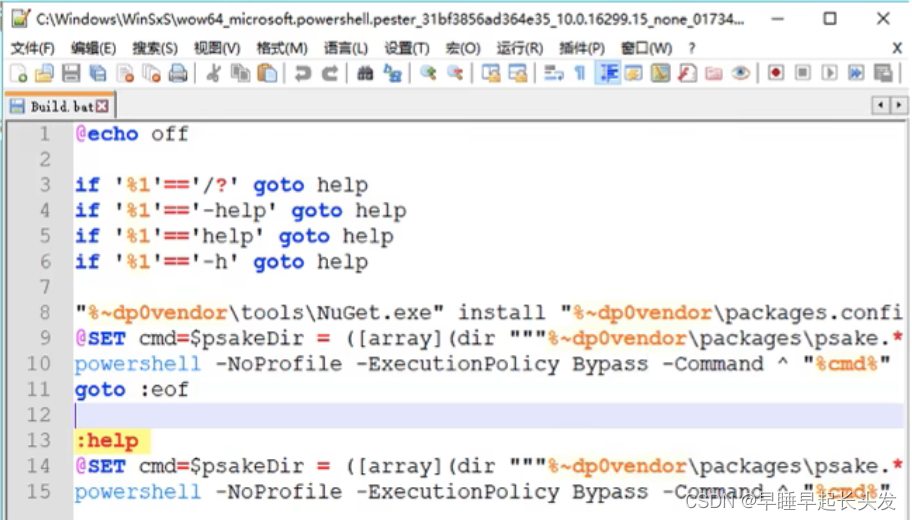912x520 pixels.
Task: Click the "if '%1'=='-h' goto help" line
Action: click(x=222, y=261)
